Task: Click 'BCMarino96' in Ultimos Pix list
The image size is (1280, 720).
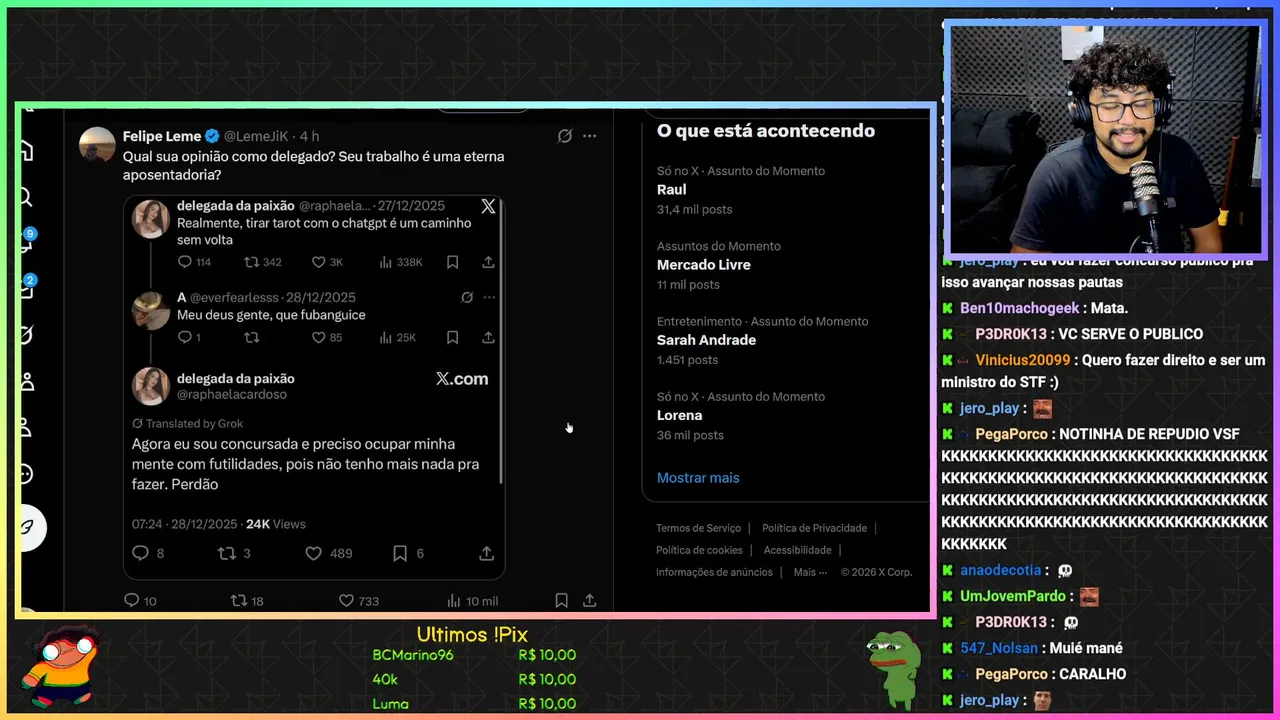Action: (413, 655)
